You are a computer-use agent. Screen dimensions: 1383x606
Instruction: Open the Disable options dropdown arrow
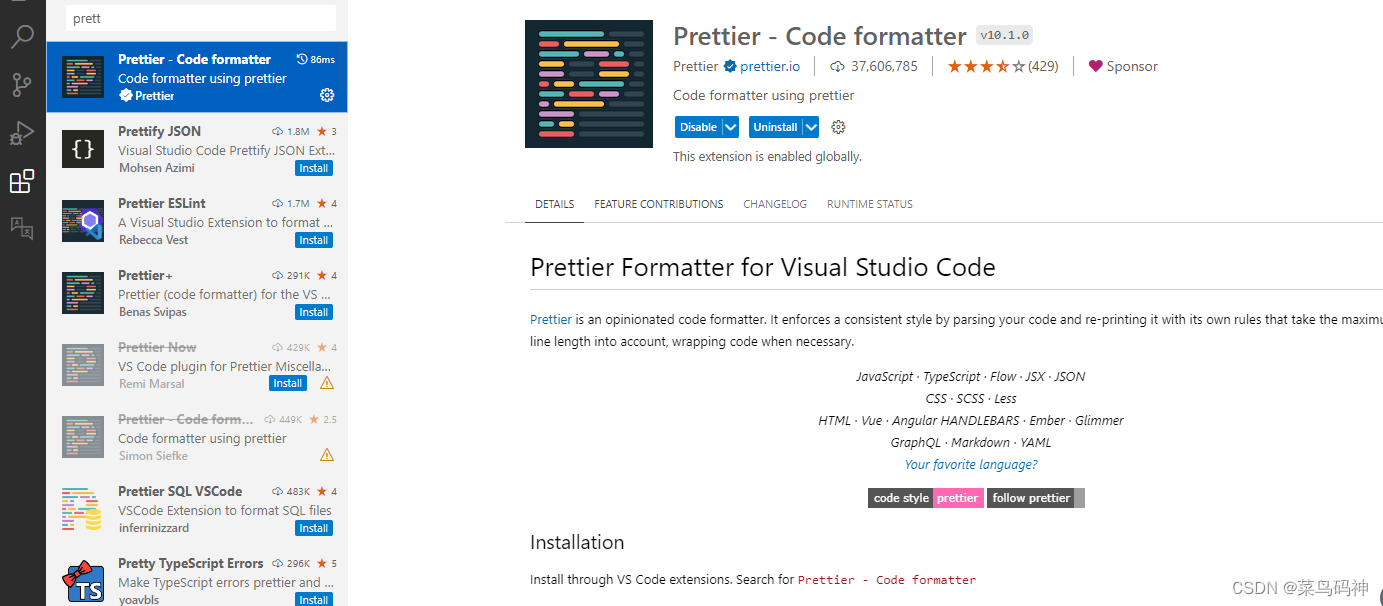(730, 127)
